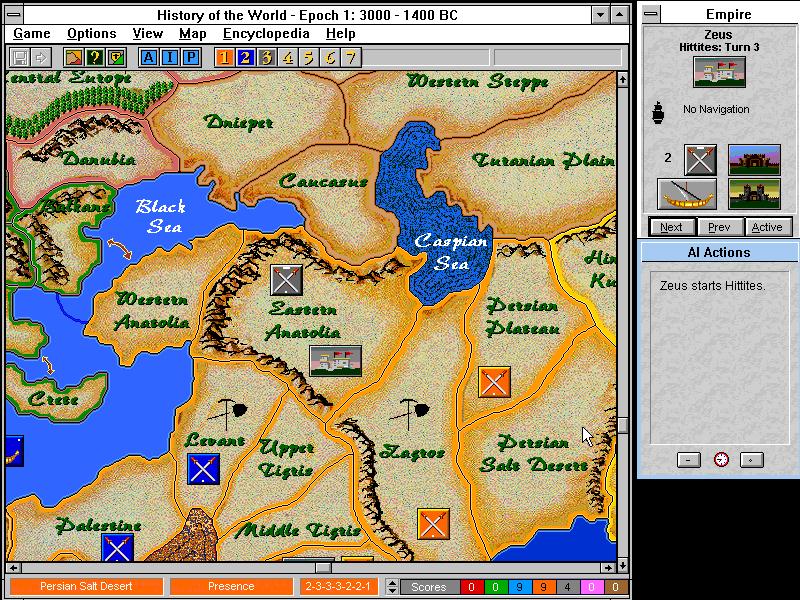
Task: Click the pink score swatch showing 0
Action: click(591, 587)
